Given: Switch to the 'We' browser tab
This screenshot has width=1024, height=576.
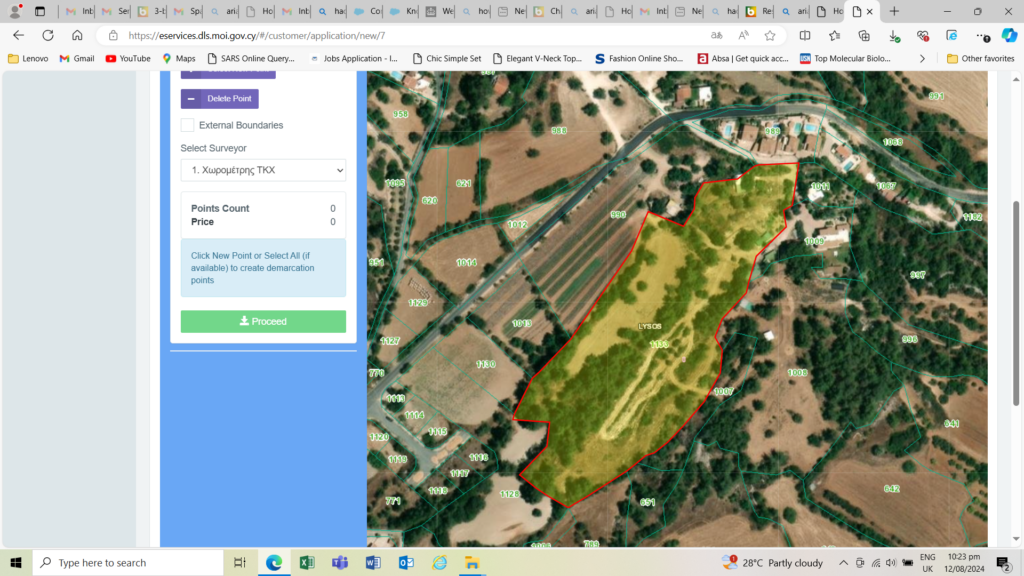Looking at the screenshot, I should click(438, 11).
